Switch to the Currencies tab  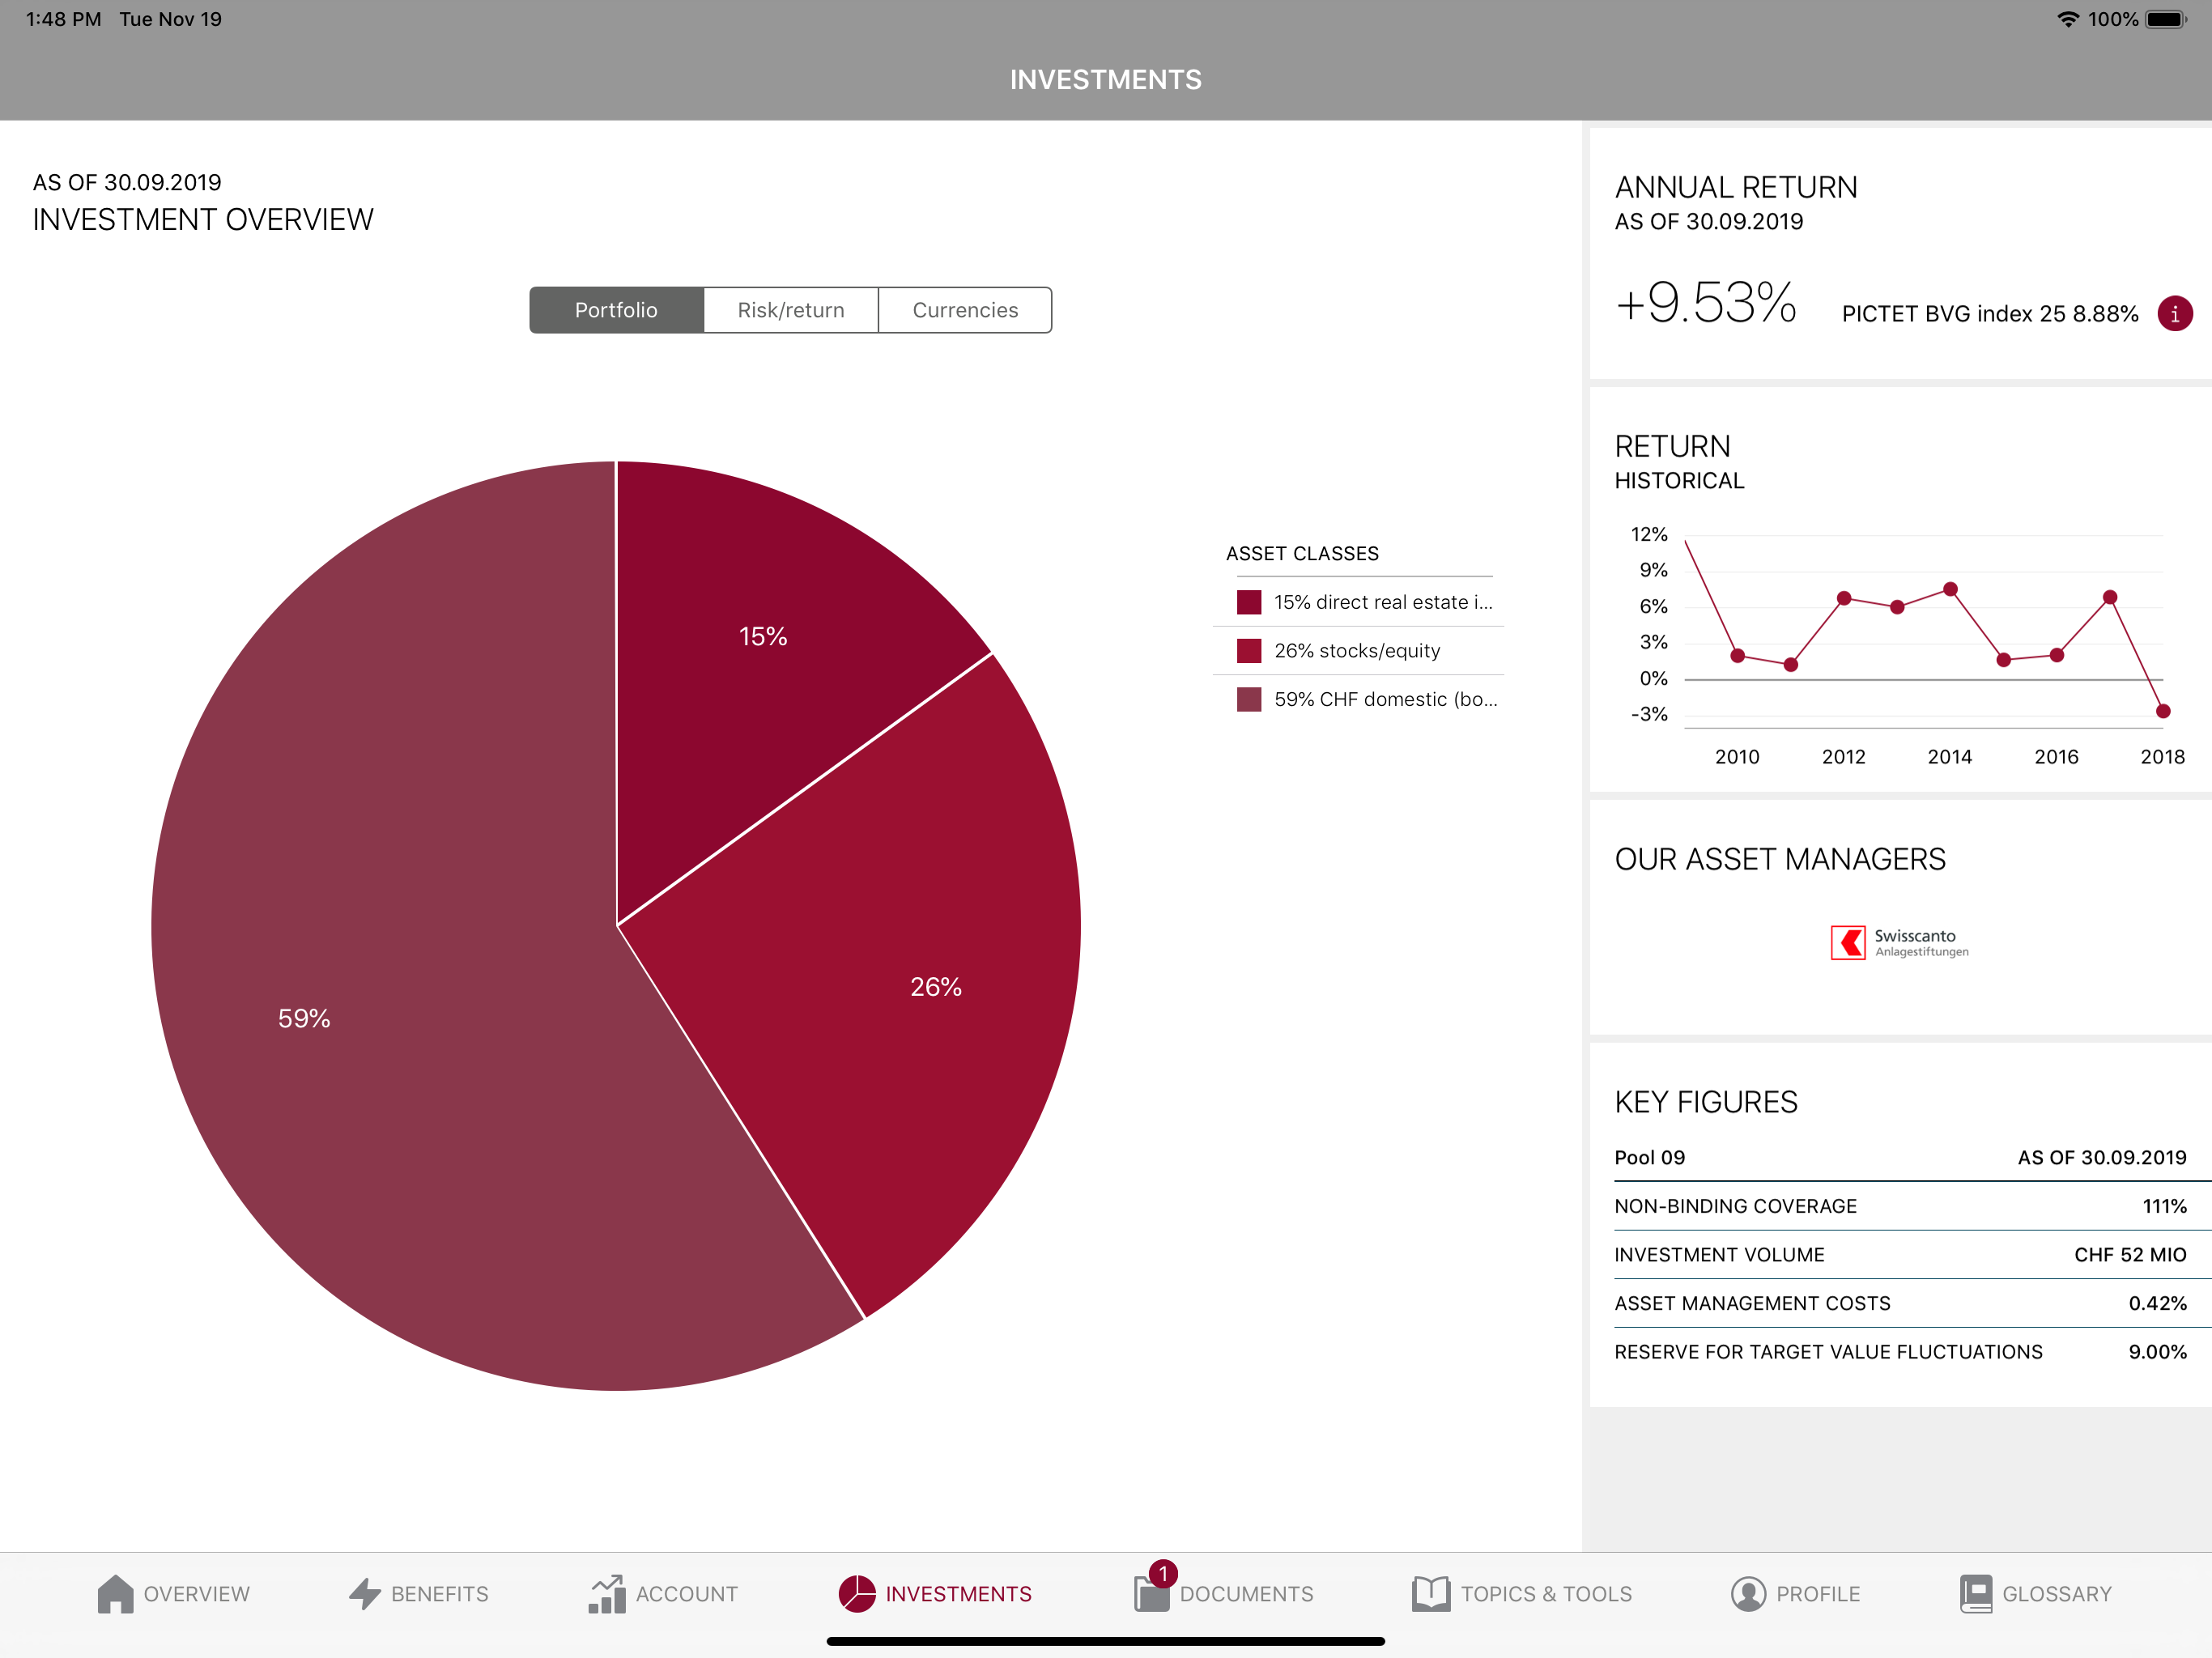pyautogui.click(x=965, y=310)
